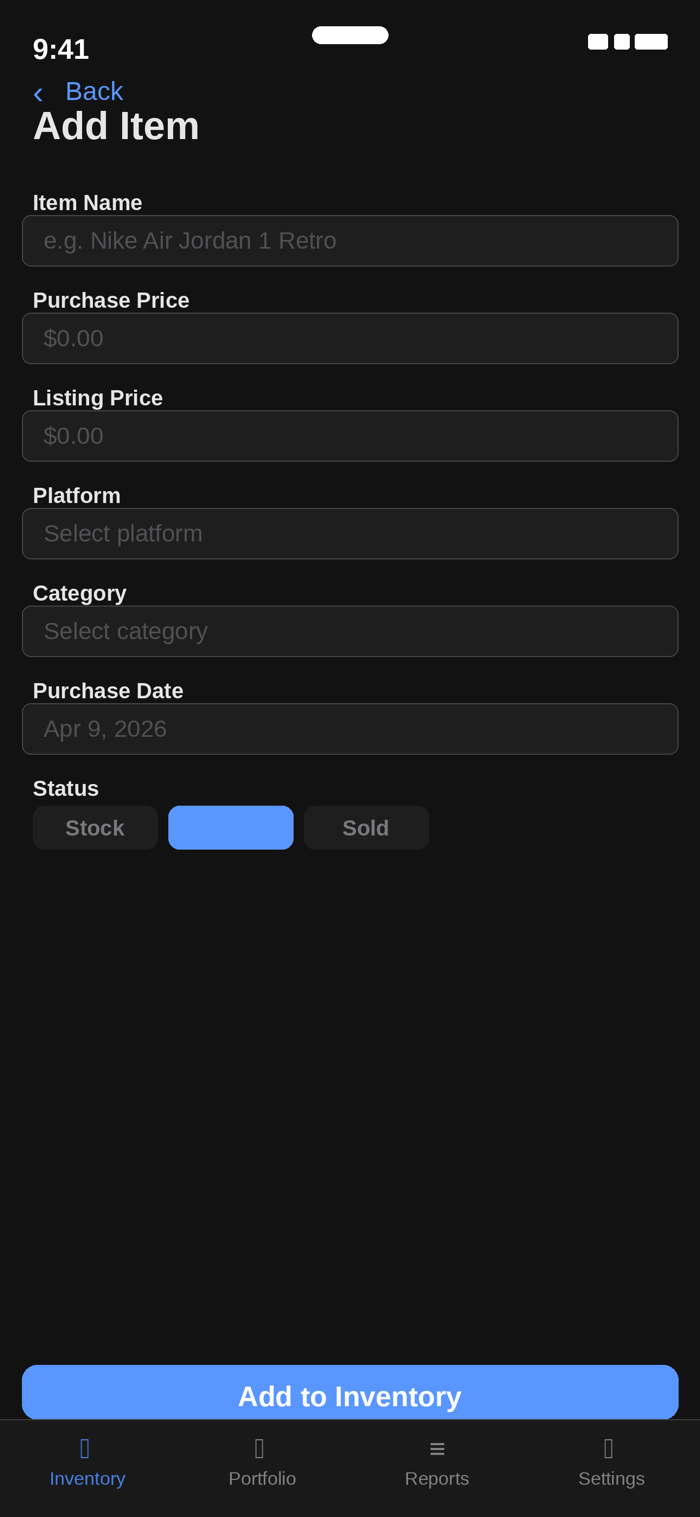This screenshot has width=700, height=1517.
Task: Focus the Item Name text field
Action: point(350,241)
